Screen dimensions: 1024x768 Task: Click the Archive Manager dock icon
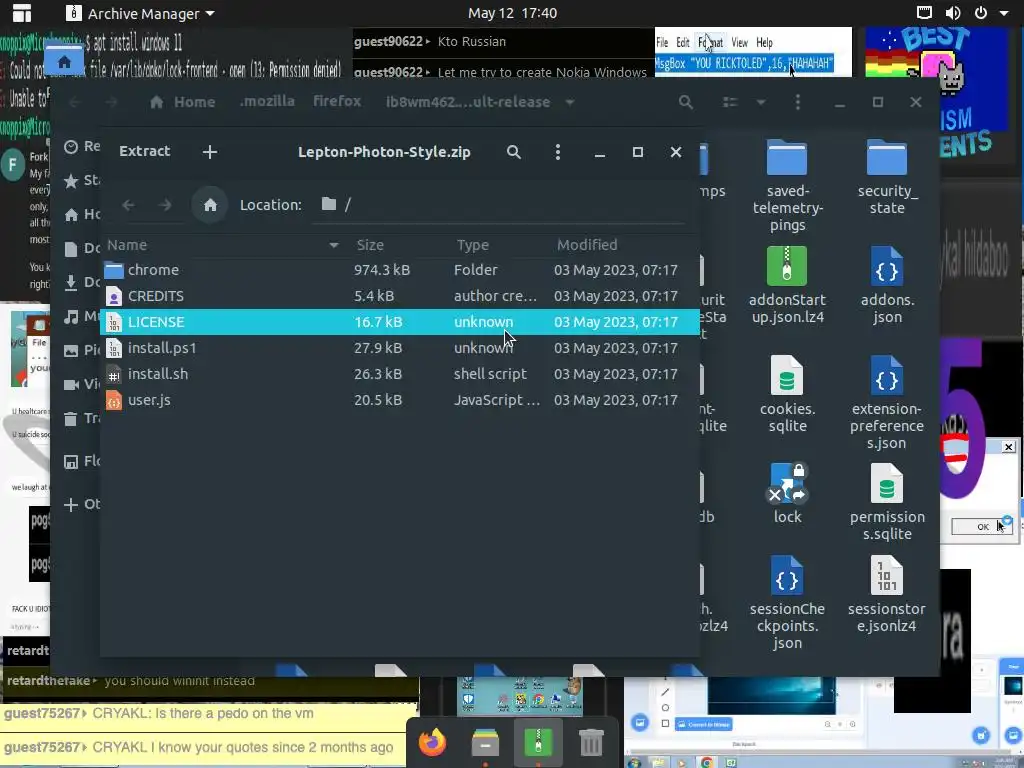click(538, 743)
